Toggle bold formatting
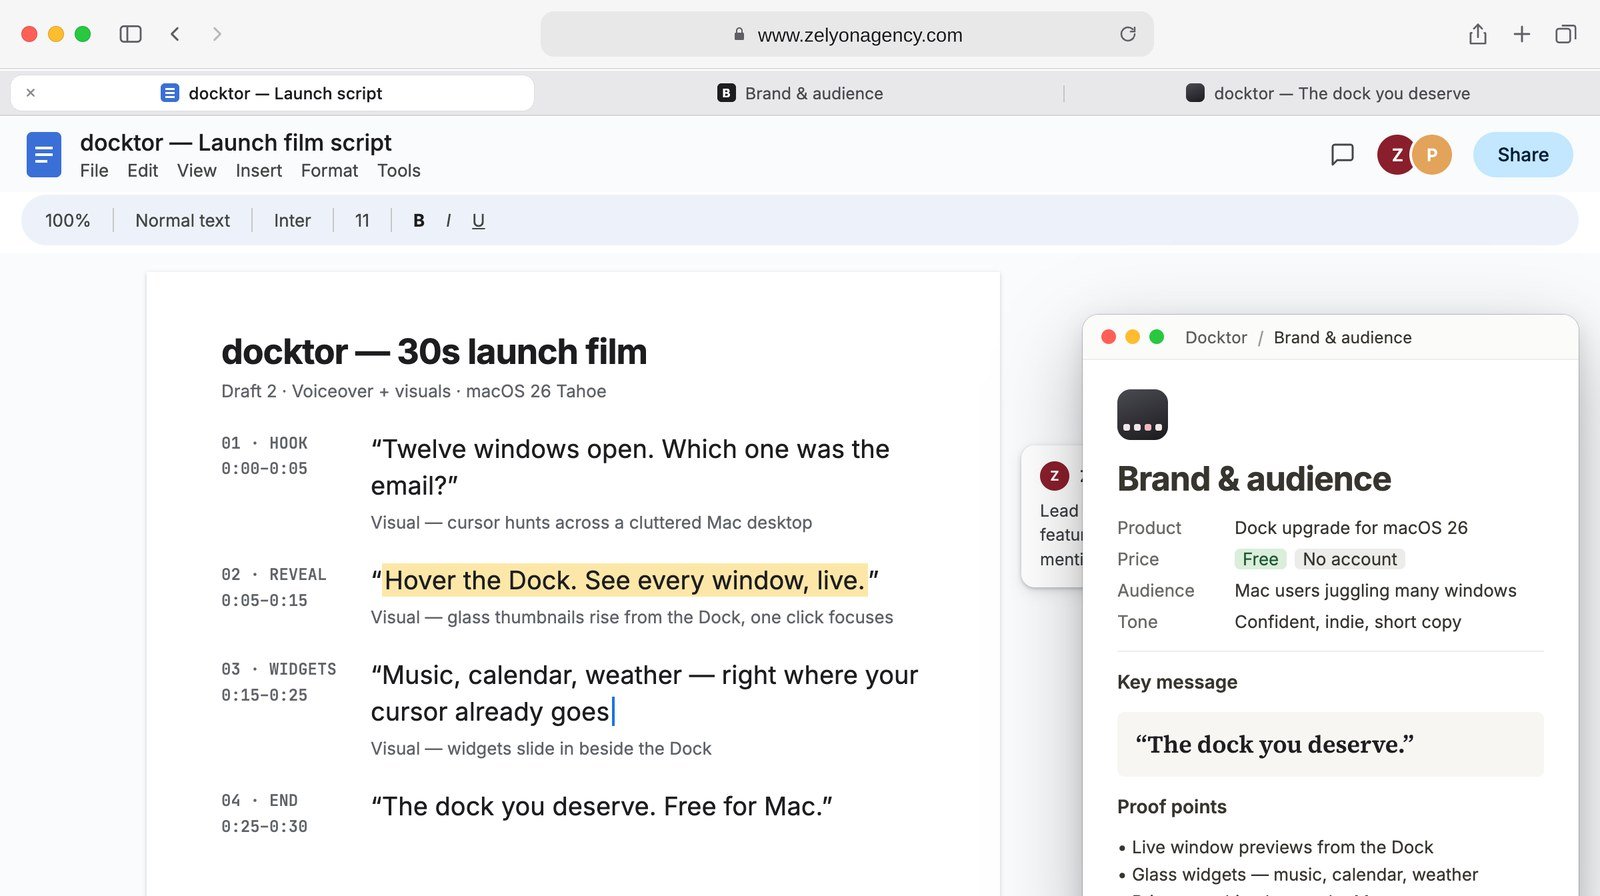 [419, 220]
